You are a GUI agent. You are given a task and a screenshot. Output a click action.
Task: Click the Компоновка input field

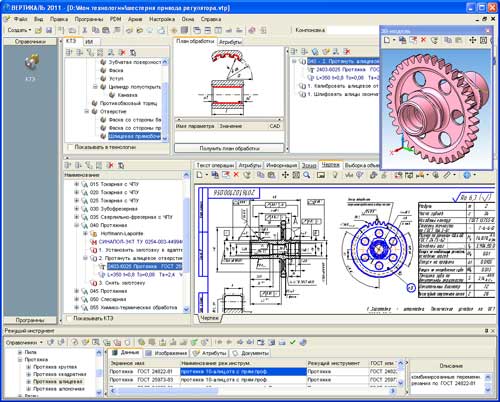352,30
